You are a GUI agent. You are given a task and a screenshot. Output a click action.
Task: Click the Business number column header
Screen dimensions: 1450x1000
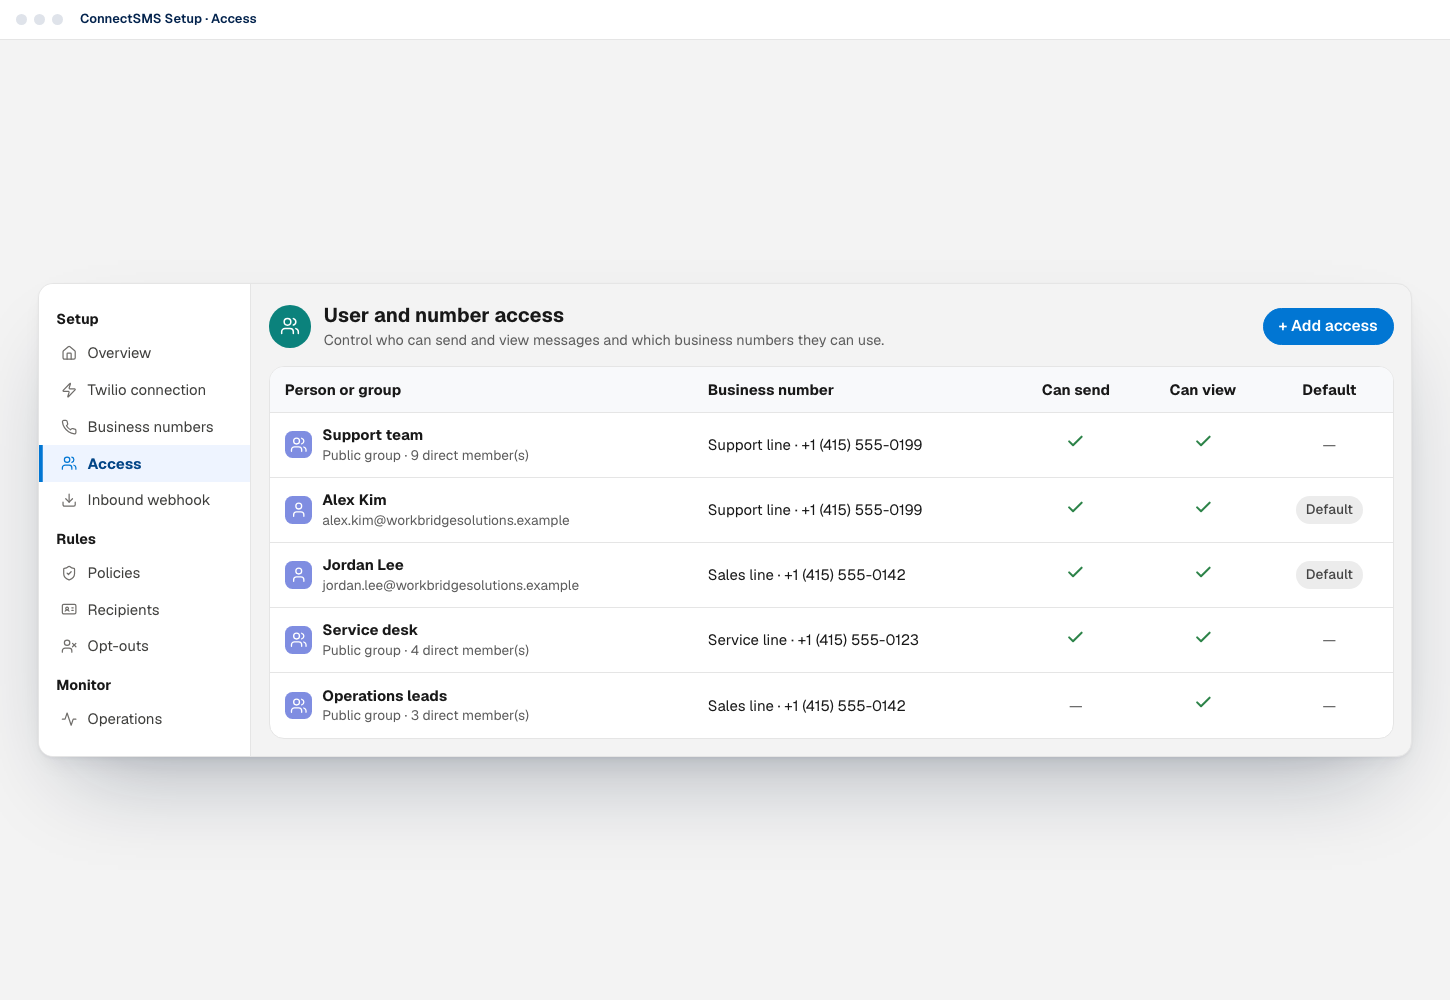(771, 390)
